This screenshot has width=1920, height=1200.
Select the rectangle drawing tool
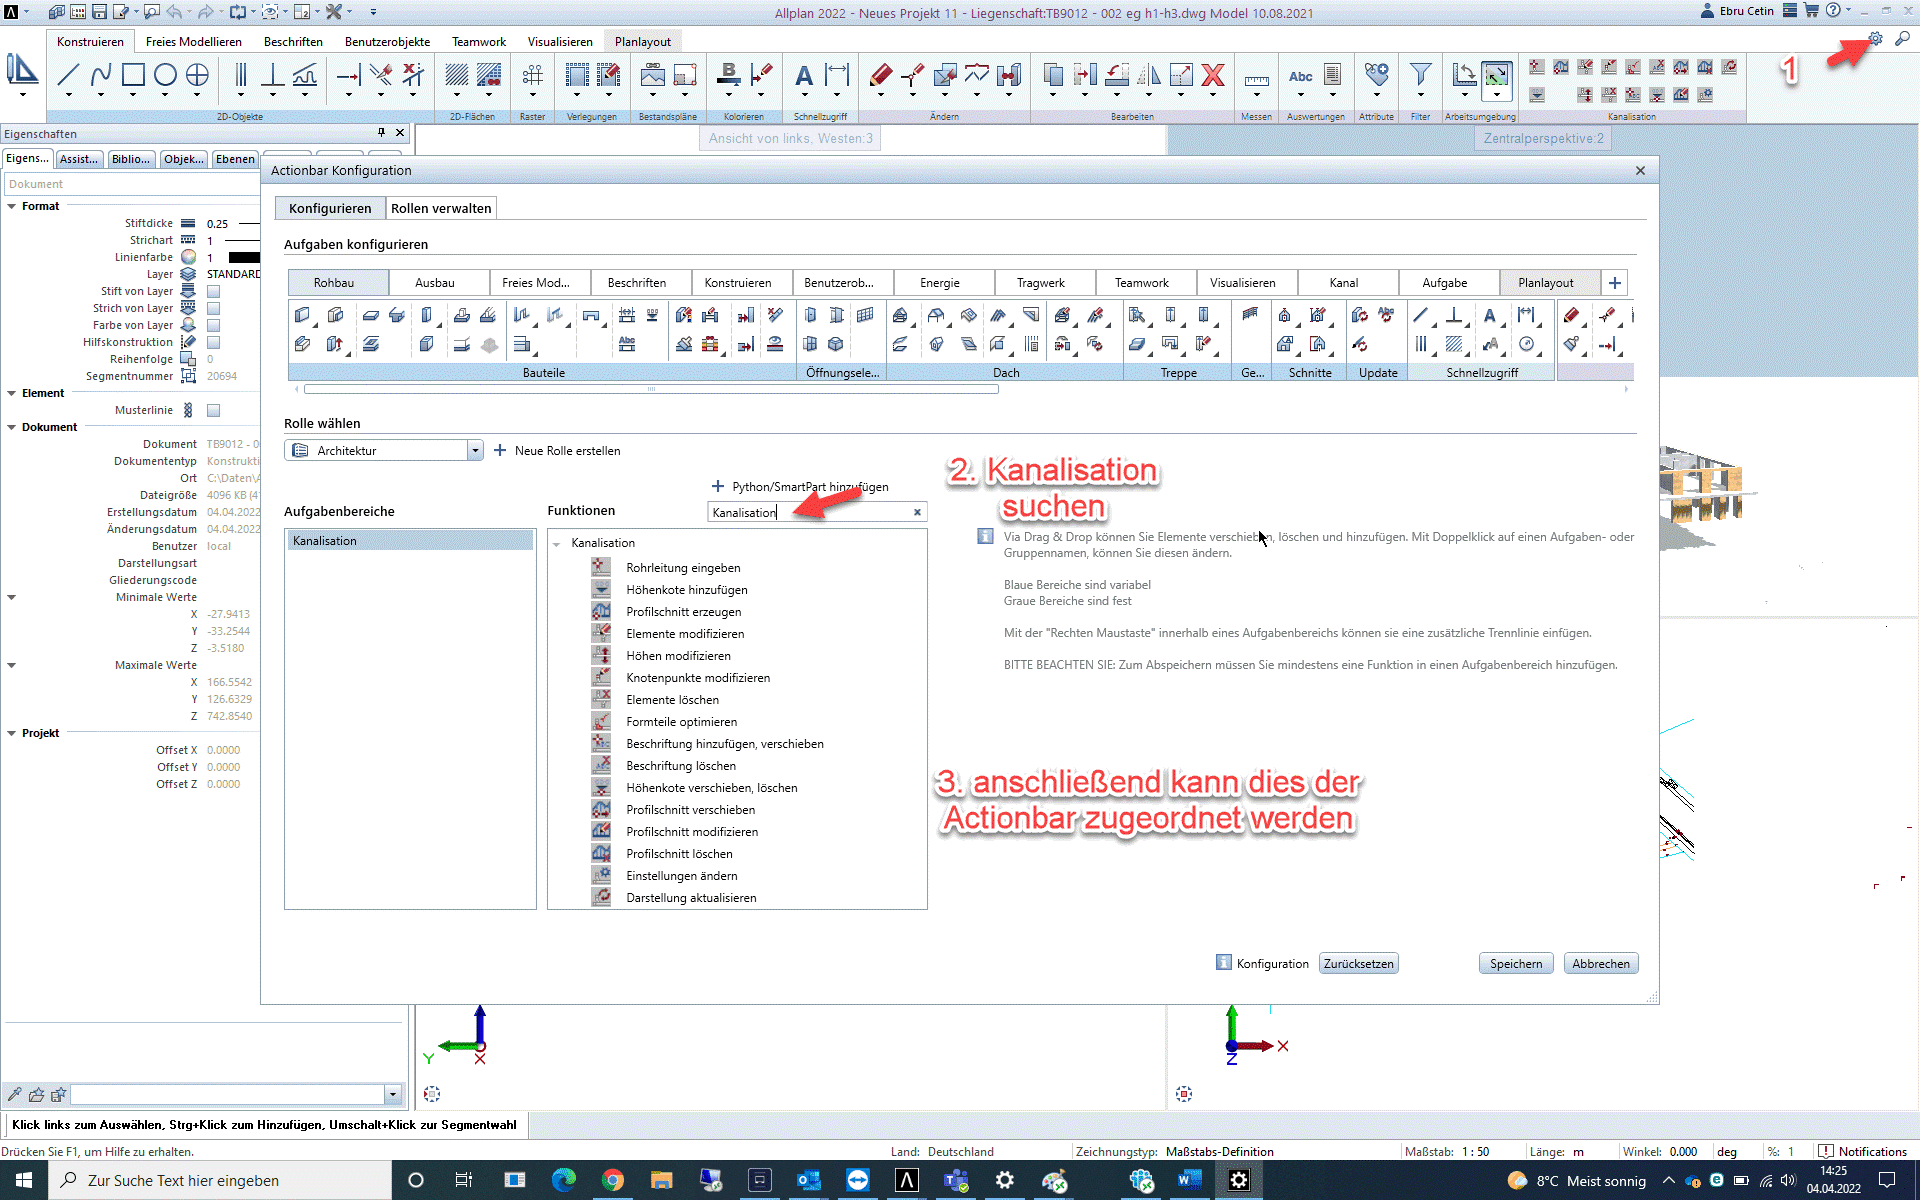coord(133,75)
